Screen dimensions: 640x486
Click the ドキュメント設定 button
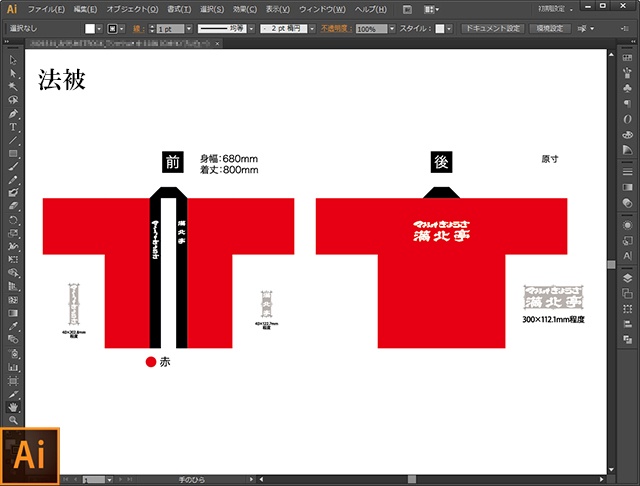point(491,29)
